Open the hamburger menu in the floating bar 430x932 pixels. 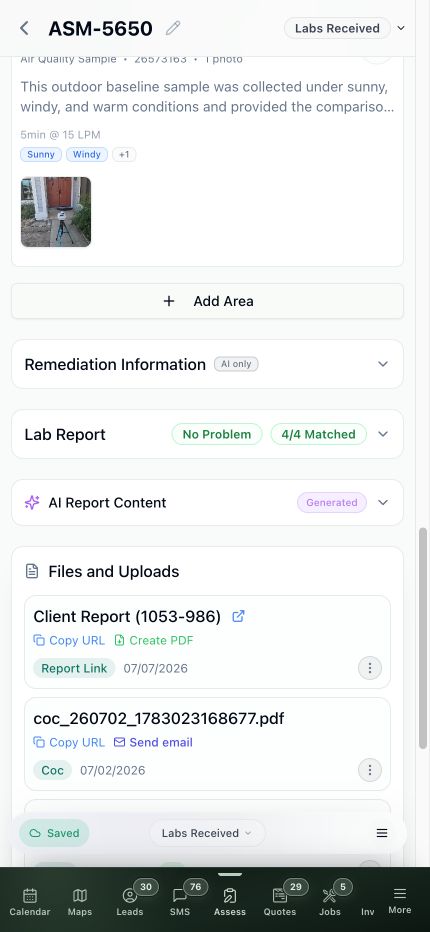click(x=382, y=833)
